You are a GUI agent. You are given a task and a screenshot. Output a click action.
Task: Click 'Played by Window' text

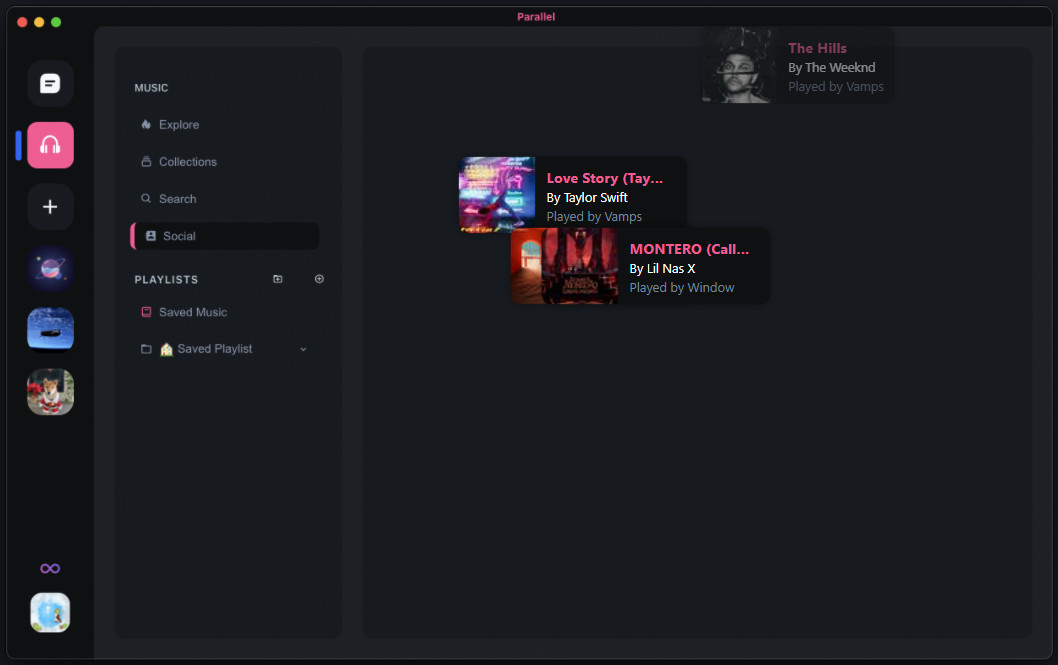[681, 288]
